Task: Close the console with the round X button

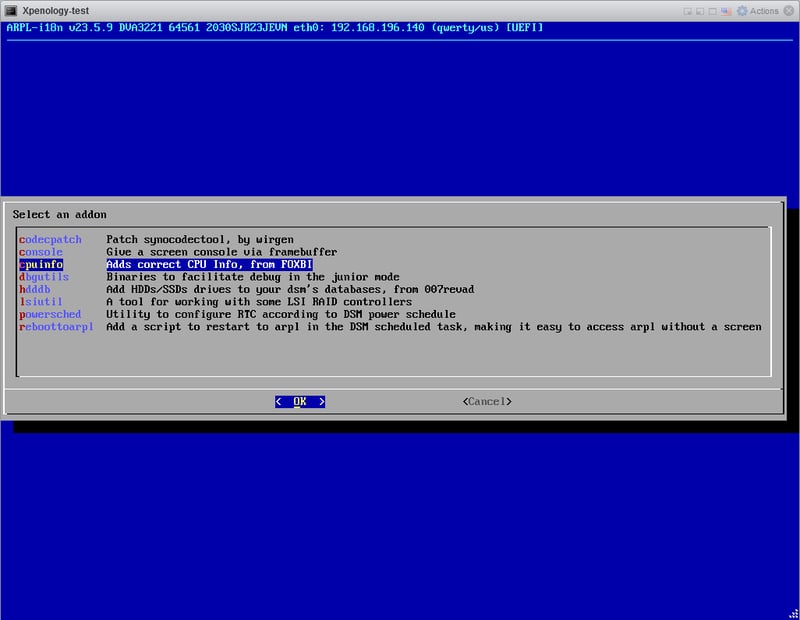Action: click(x=789, y=10)
